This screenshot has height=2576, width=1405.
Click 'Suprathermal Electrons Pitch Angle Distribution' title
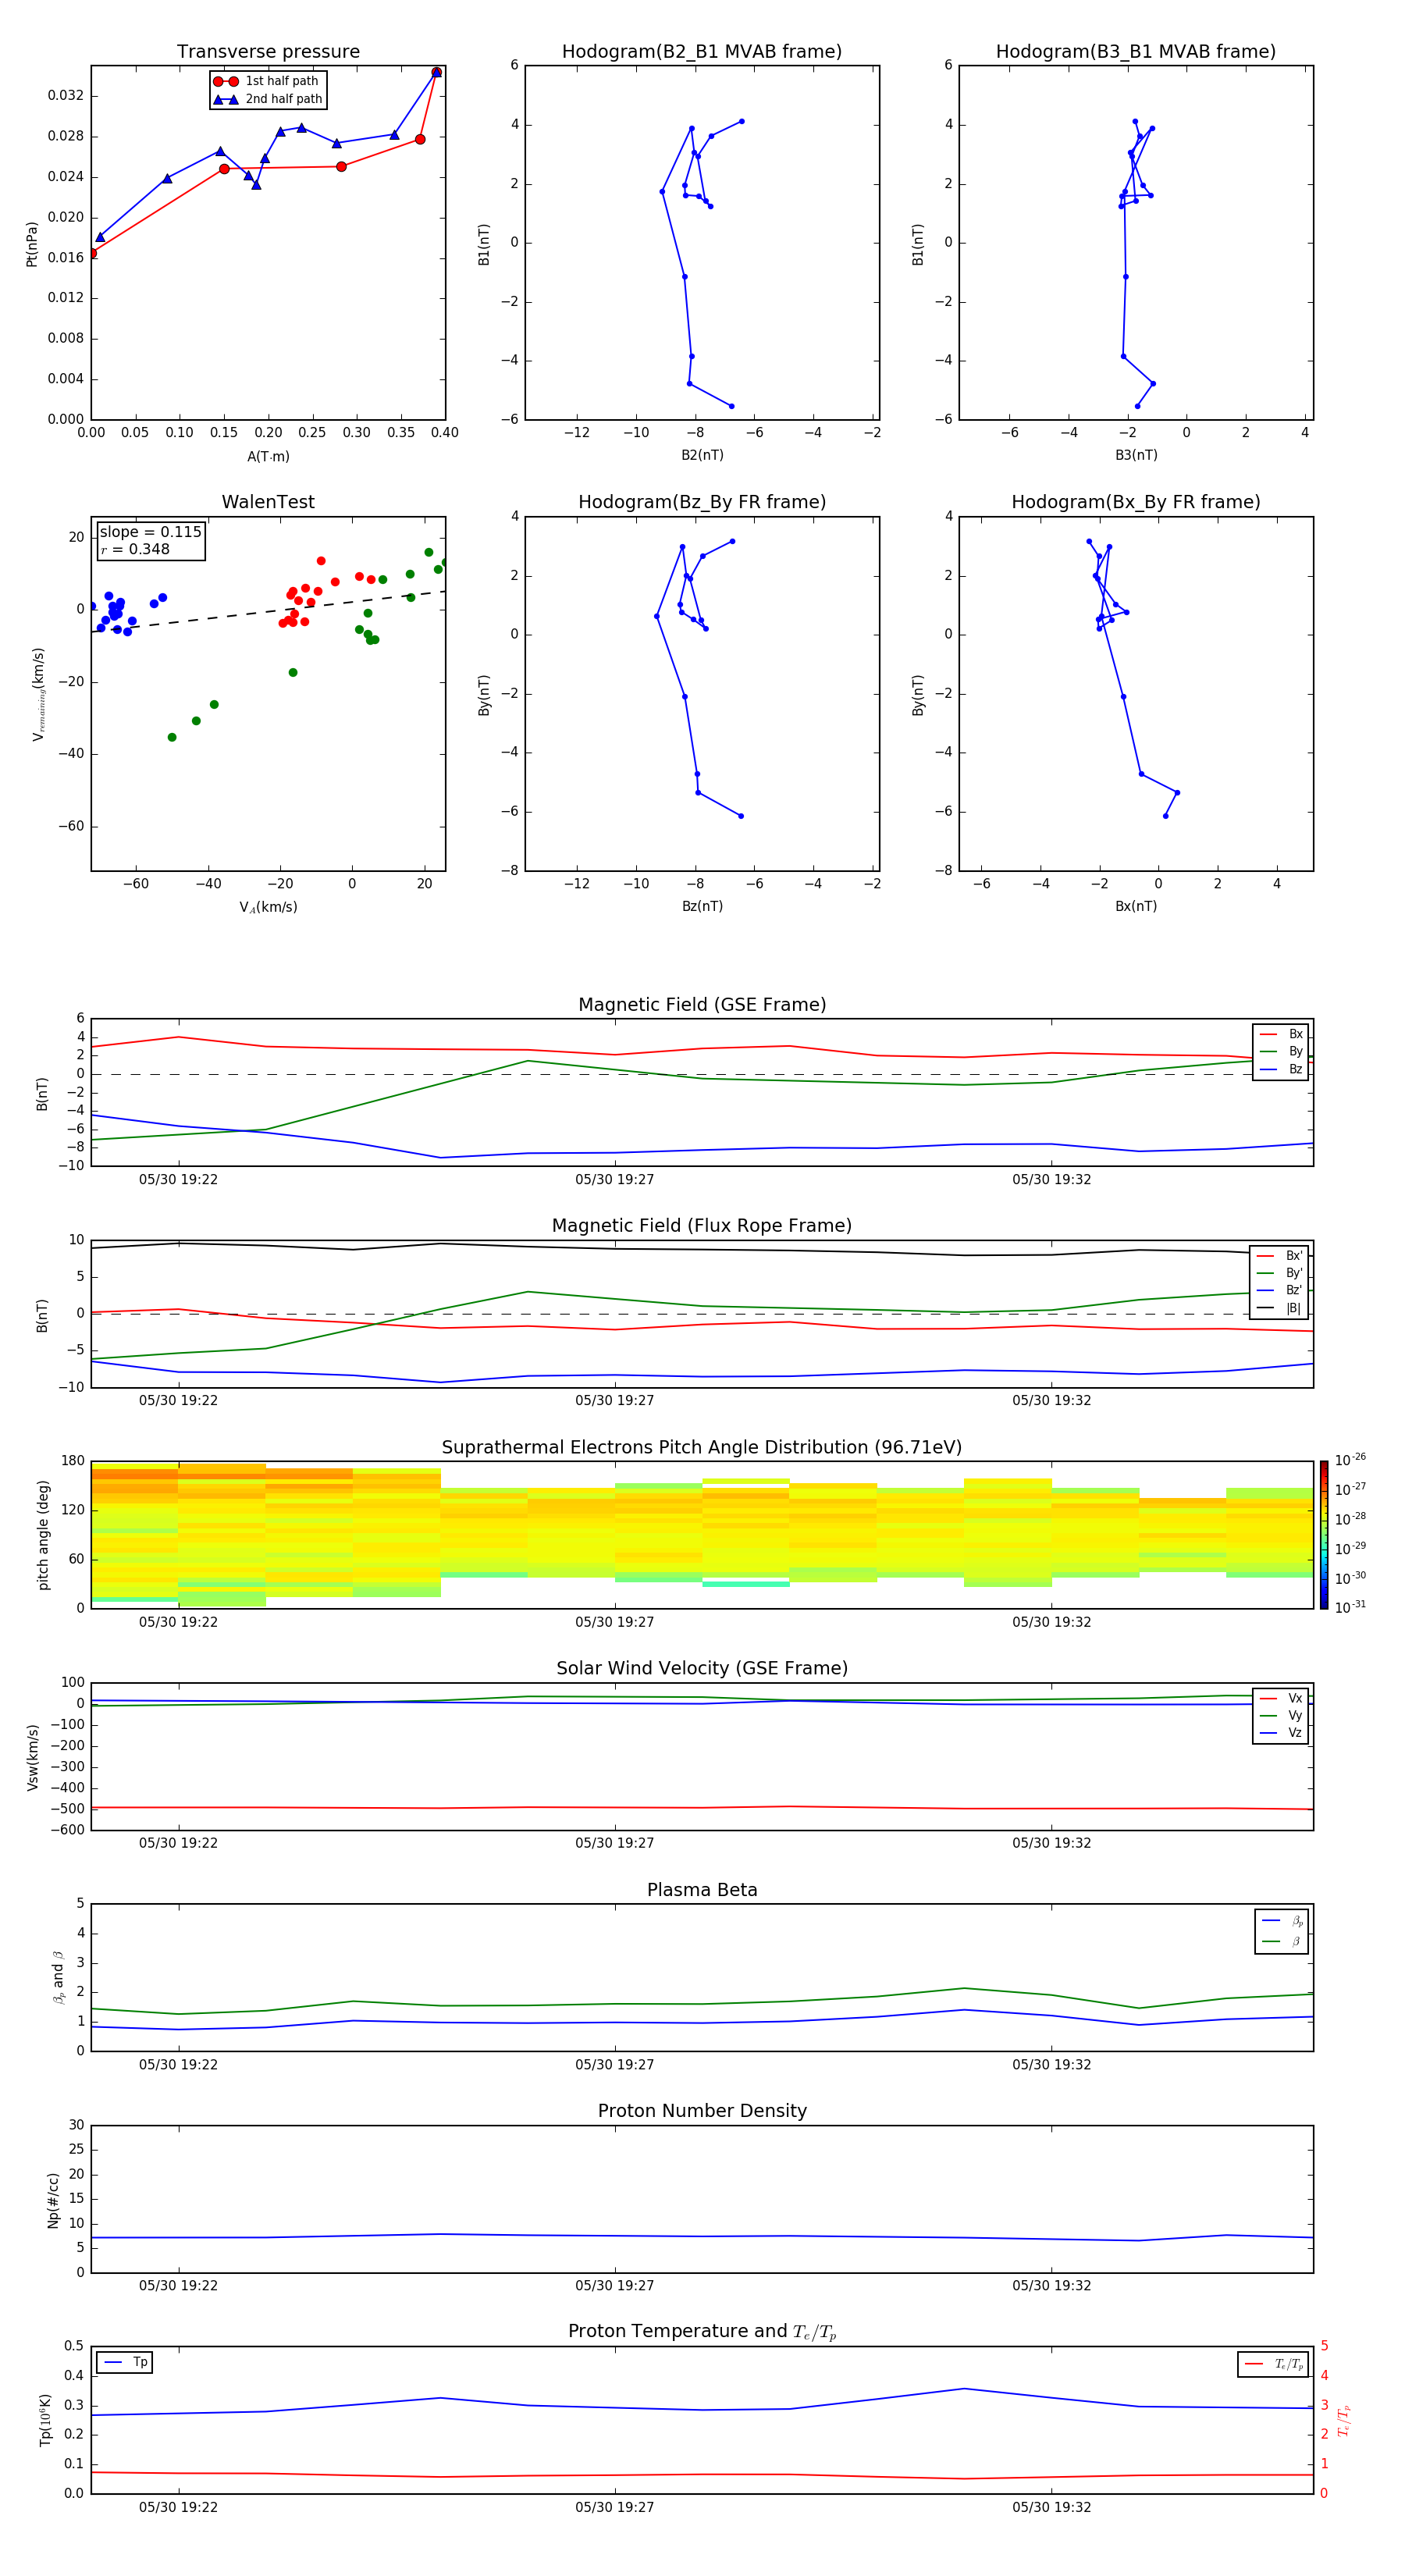[x=702, y=1448]
